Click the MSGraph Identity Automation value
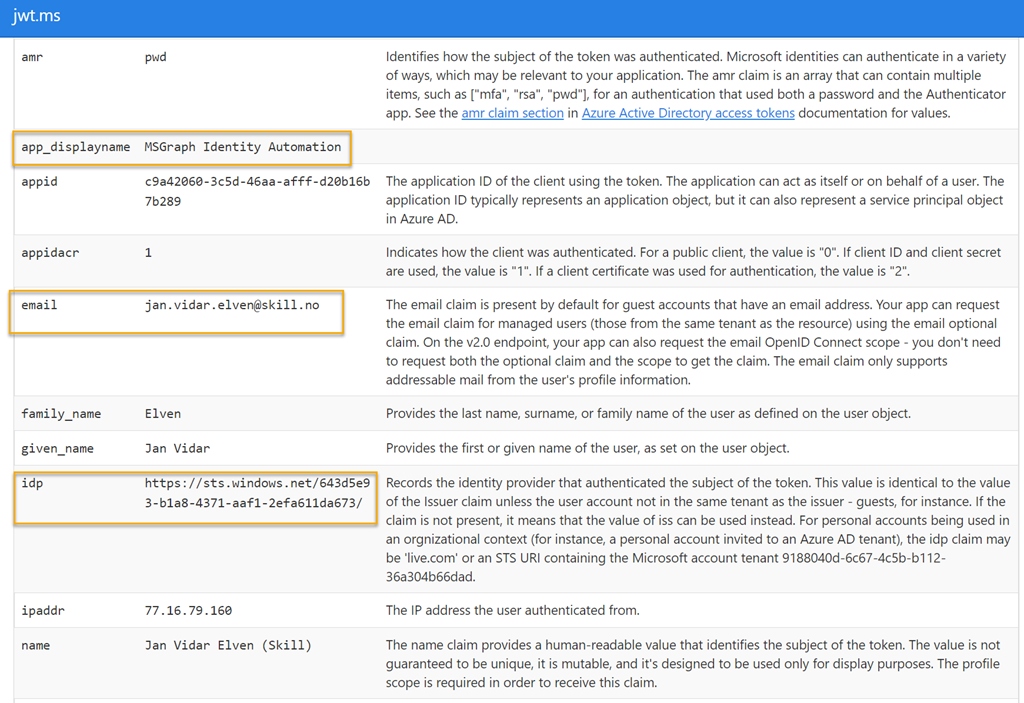1024x703 pixels. click(243, 147)
